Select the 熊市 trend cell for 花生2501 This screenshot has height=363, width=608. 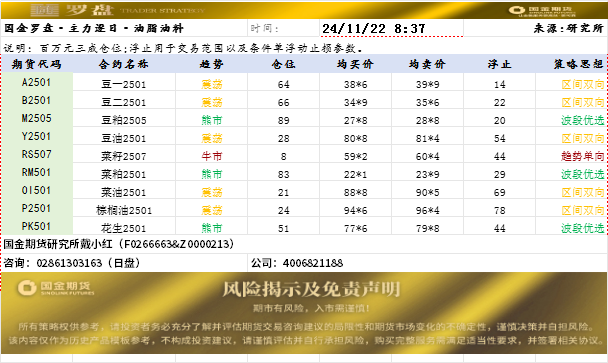click(212, 228)
